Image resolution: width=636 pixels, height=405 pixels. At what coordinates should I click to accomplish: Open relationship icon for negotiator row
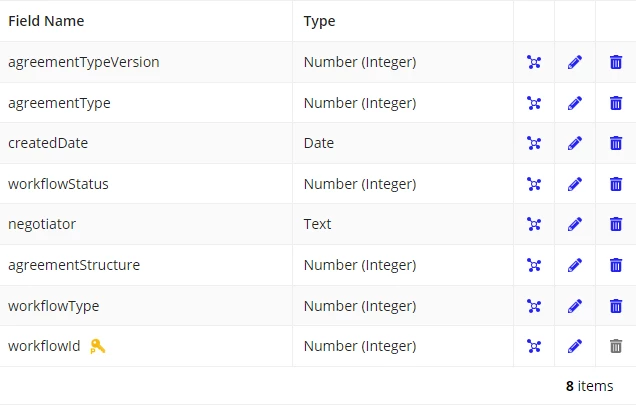coord(534,224)
